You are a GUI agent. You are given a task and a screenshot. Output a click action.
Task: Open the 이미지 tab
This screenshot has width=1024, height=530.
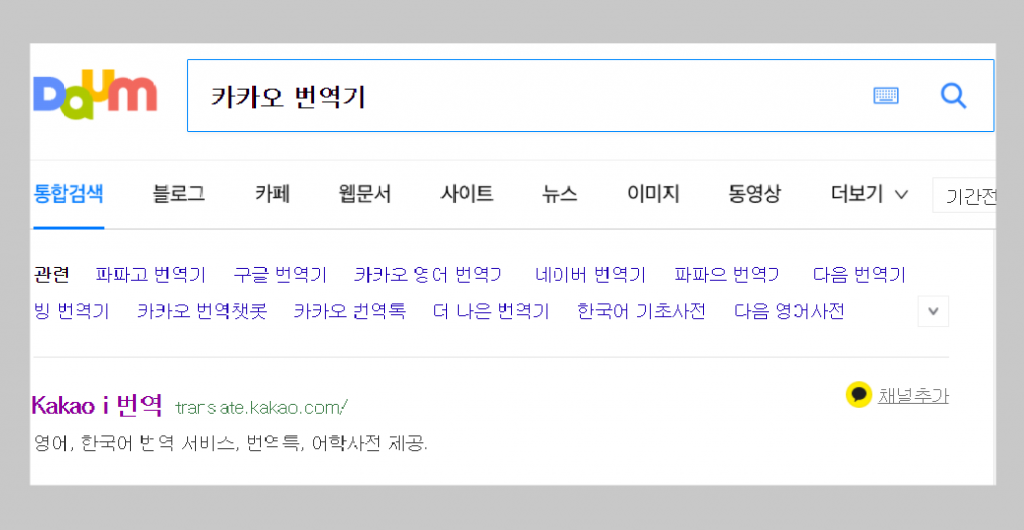coord(653,194)
